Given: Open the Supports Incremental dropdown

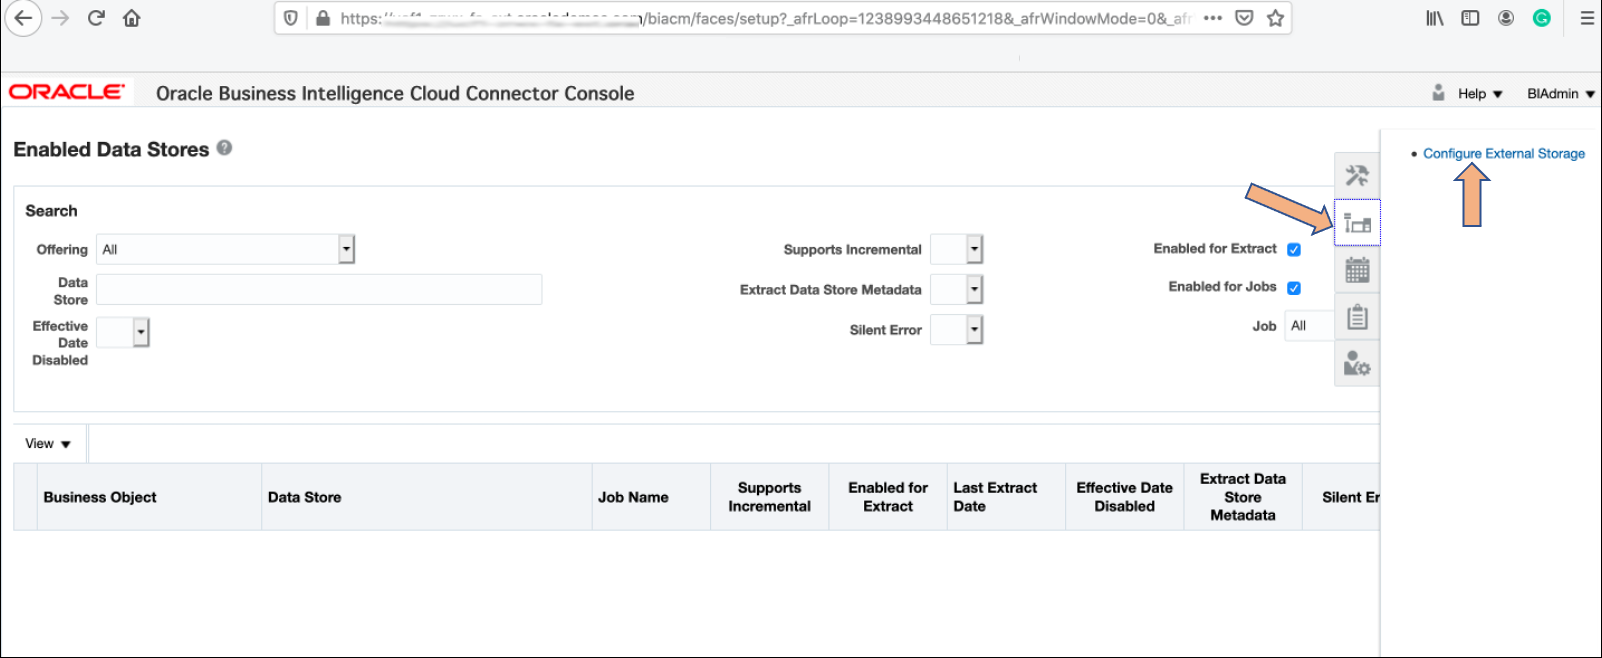Looking at the screenshot, I should tap(975, 249).
